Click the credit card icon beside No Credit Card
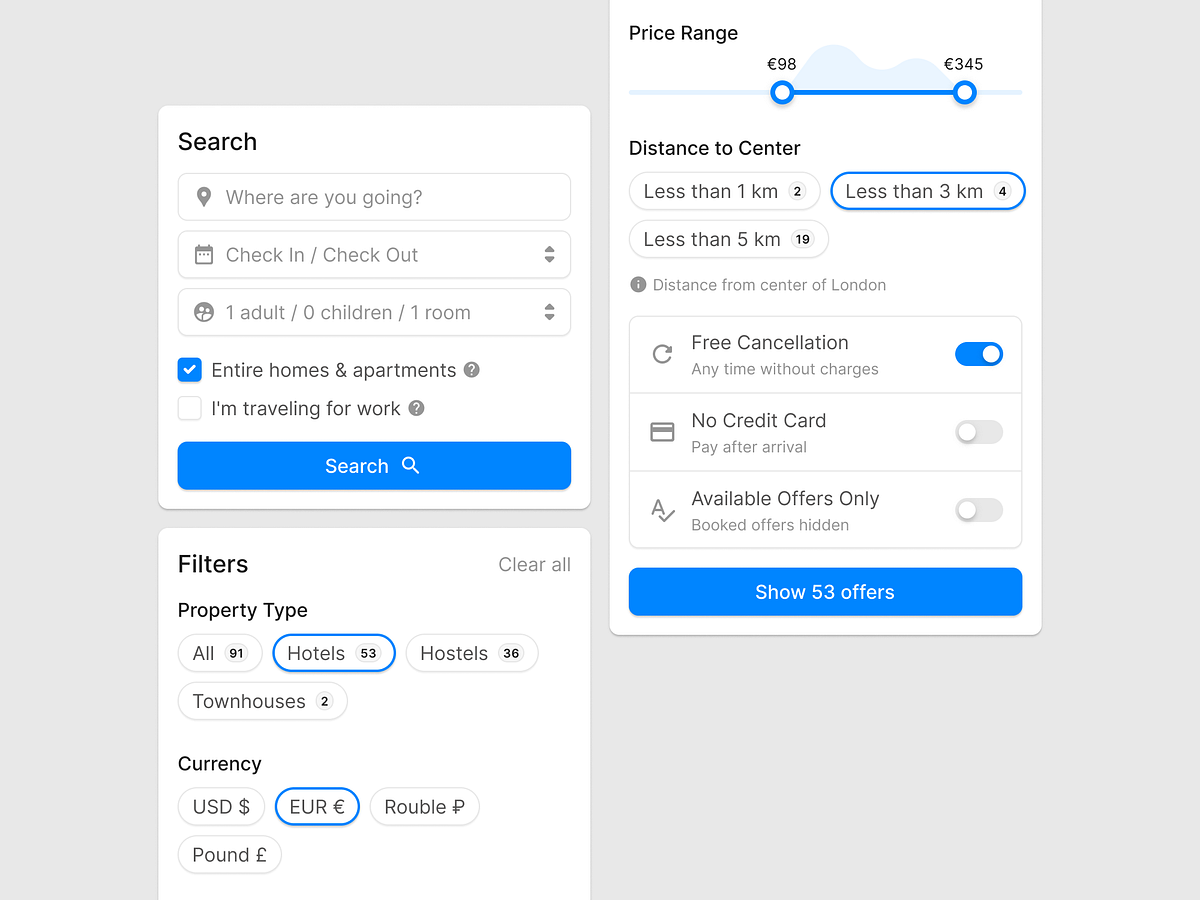The image size is (1200, 900). pyautogui.click(x=661, y=432)
